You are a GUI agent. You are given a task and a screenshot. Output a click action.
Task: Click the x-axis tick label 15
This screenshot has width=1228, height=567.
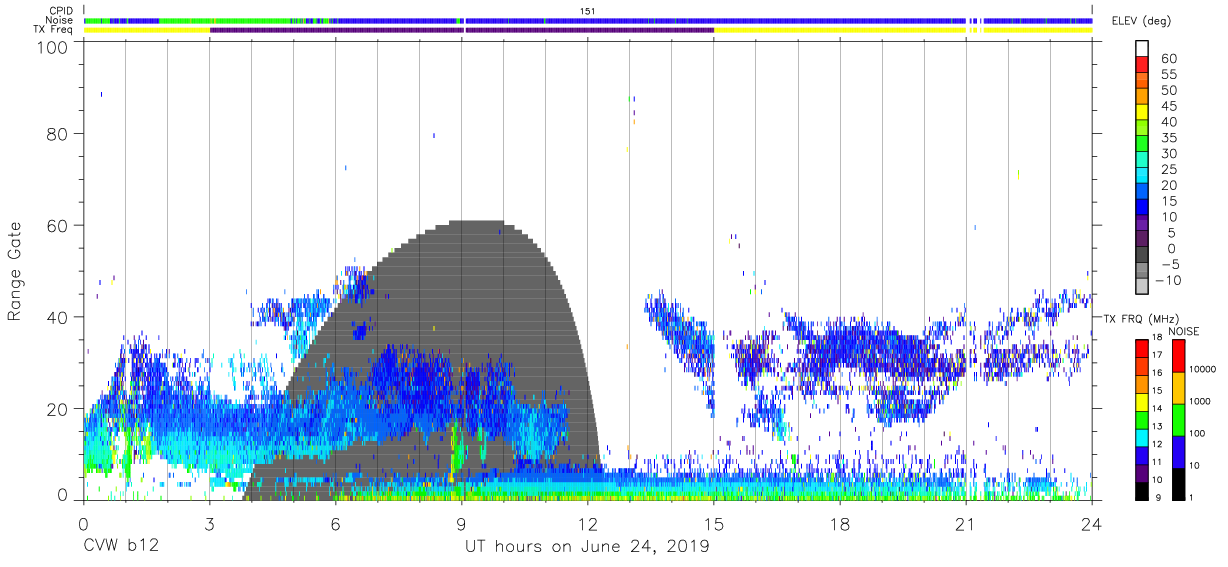click(x=714, y=524)
